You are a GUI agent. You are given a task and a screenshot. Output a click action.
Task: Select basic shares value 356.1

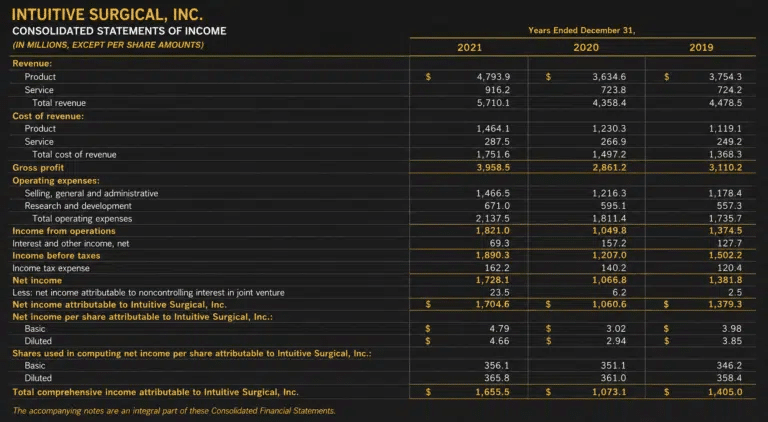[497, 366]
